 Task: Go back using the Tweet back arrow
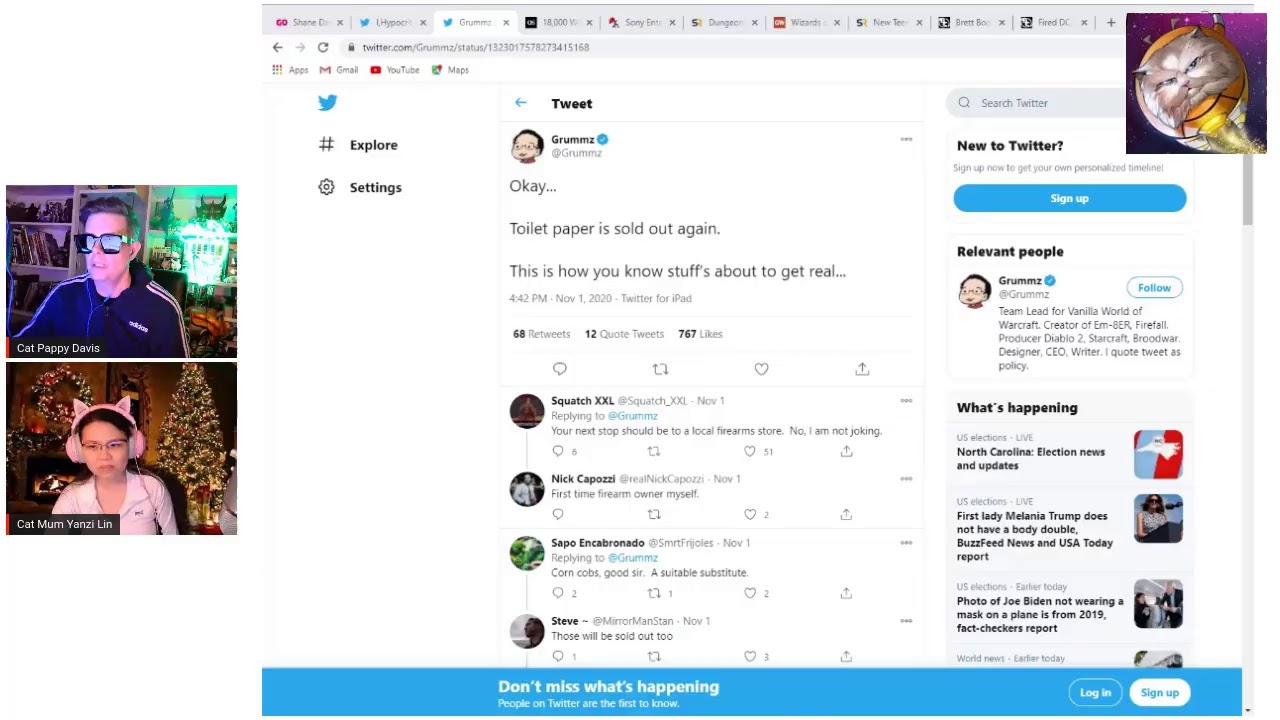[521, 103]
